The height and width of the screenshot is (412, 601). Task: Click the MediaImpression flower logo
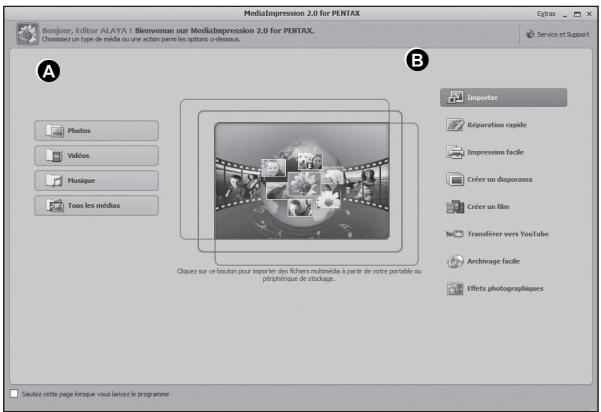pyautogui.click(x=28, y=34)
